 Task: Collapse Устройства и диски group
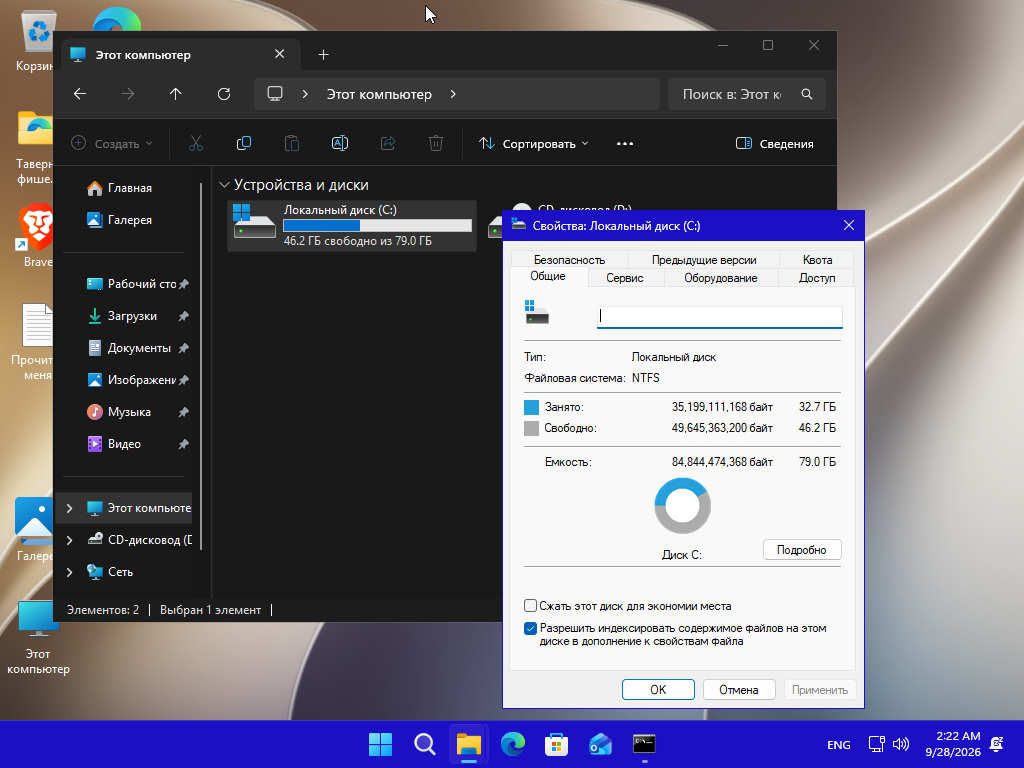224,185
